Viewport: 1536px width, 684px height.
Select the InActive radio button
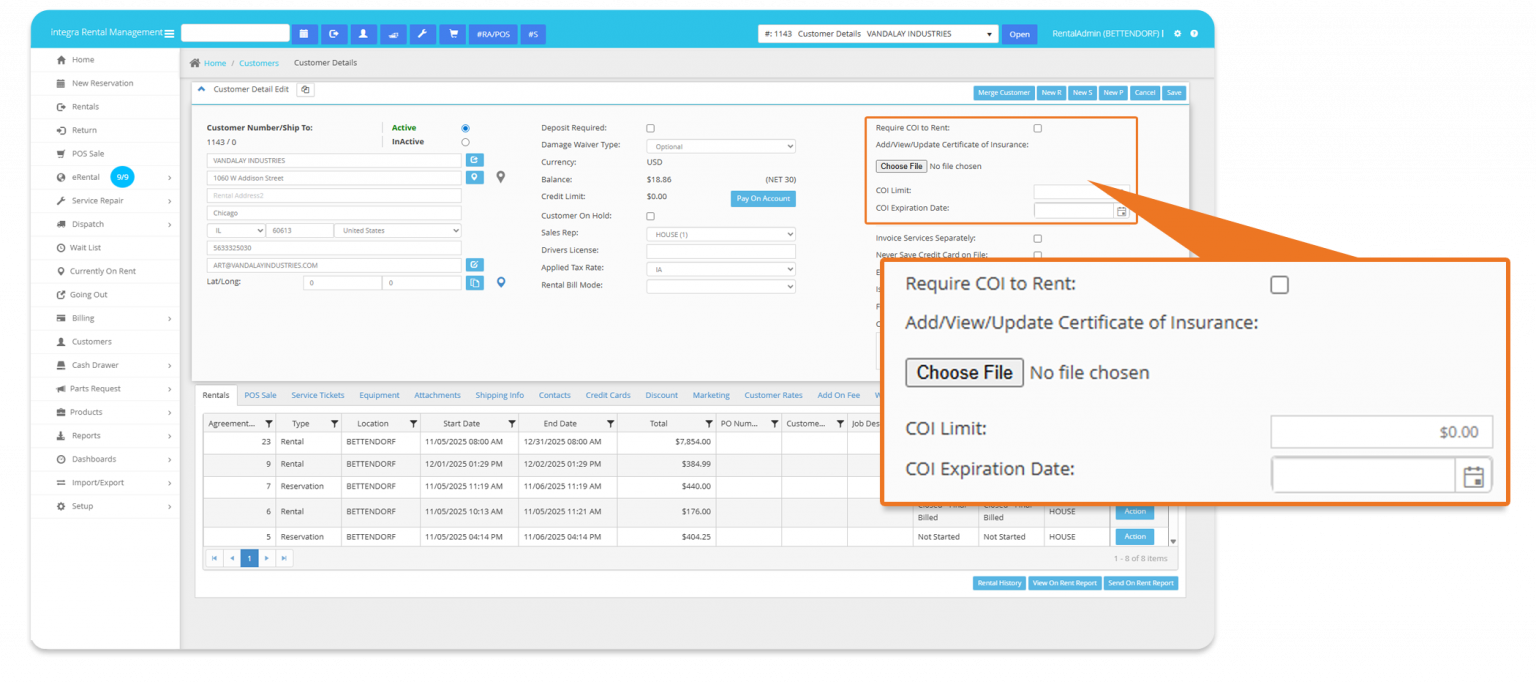tap(465, 142)
